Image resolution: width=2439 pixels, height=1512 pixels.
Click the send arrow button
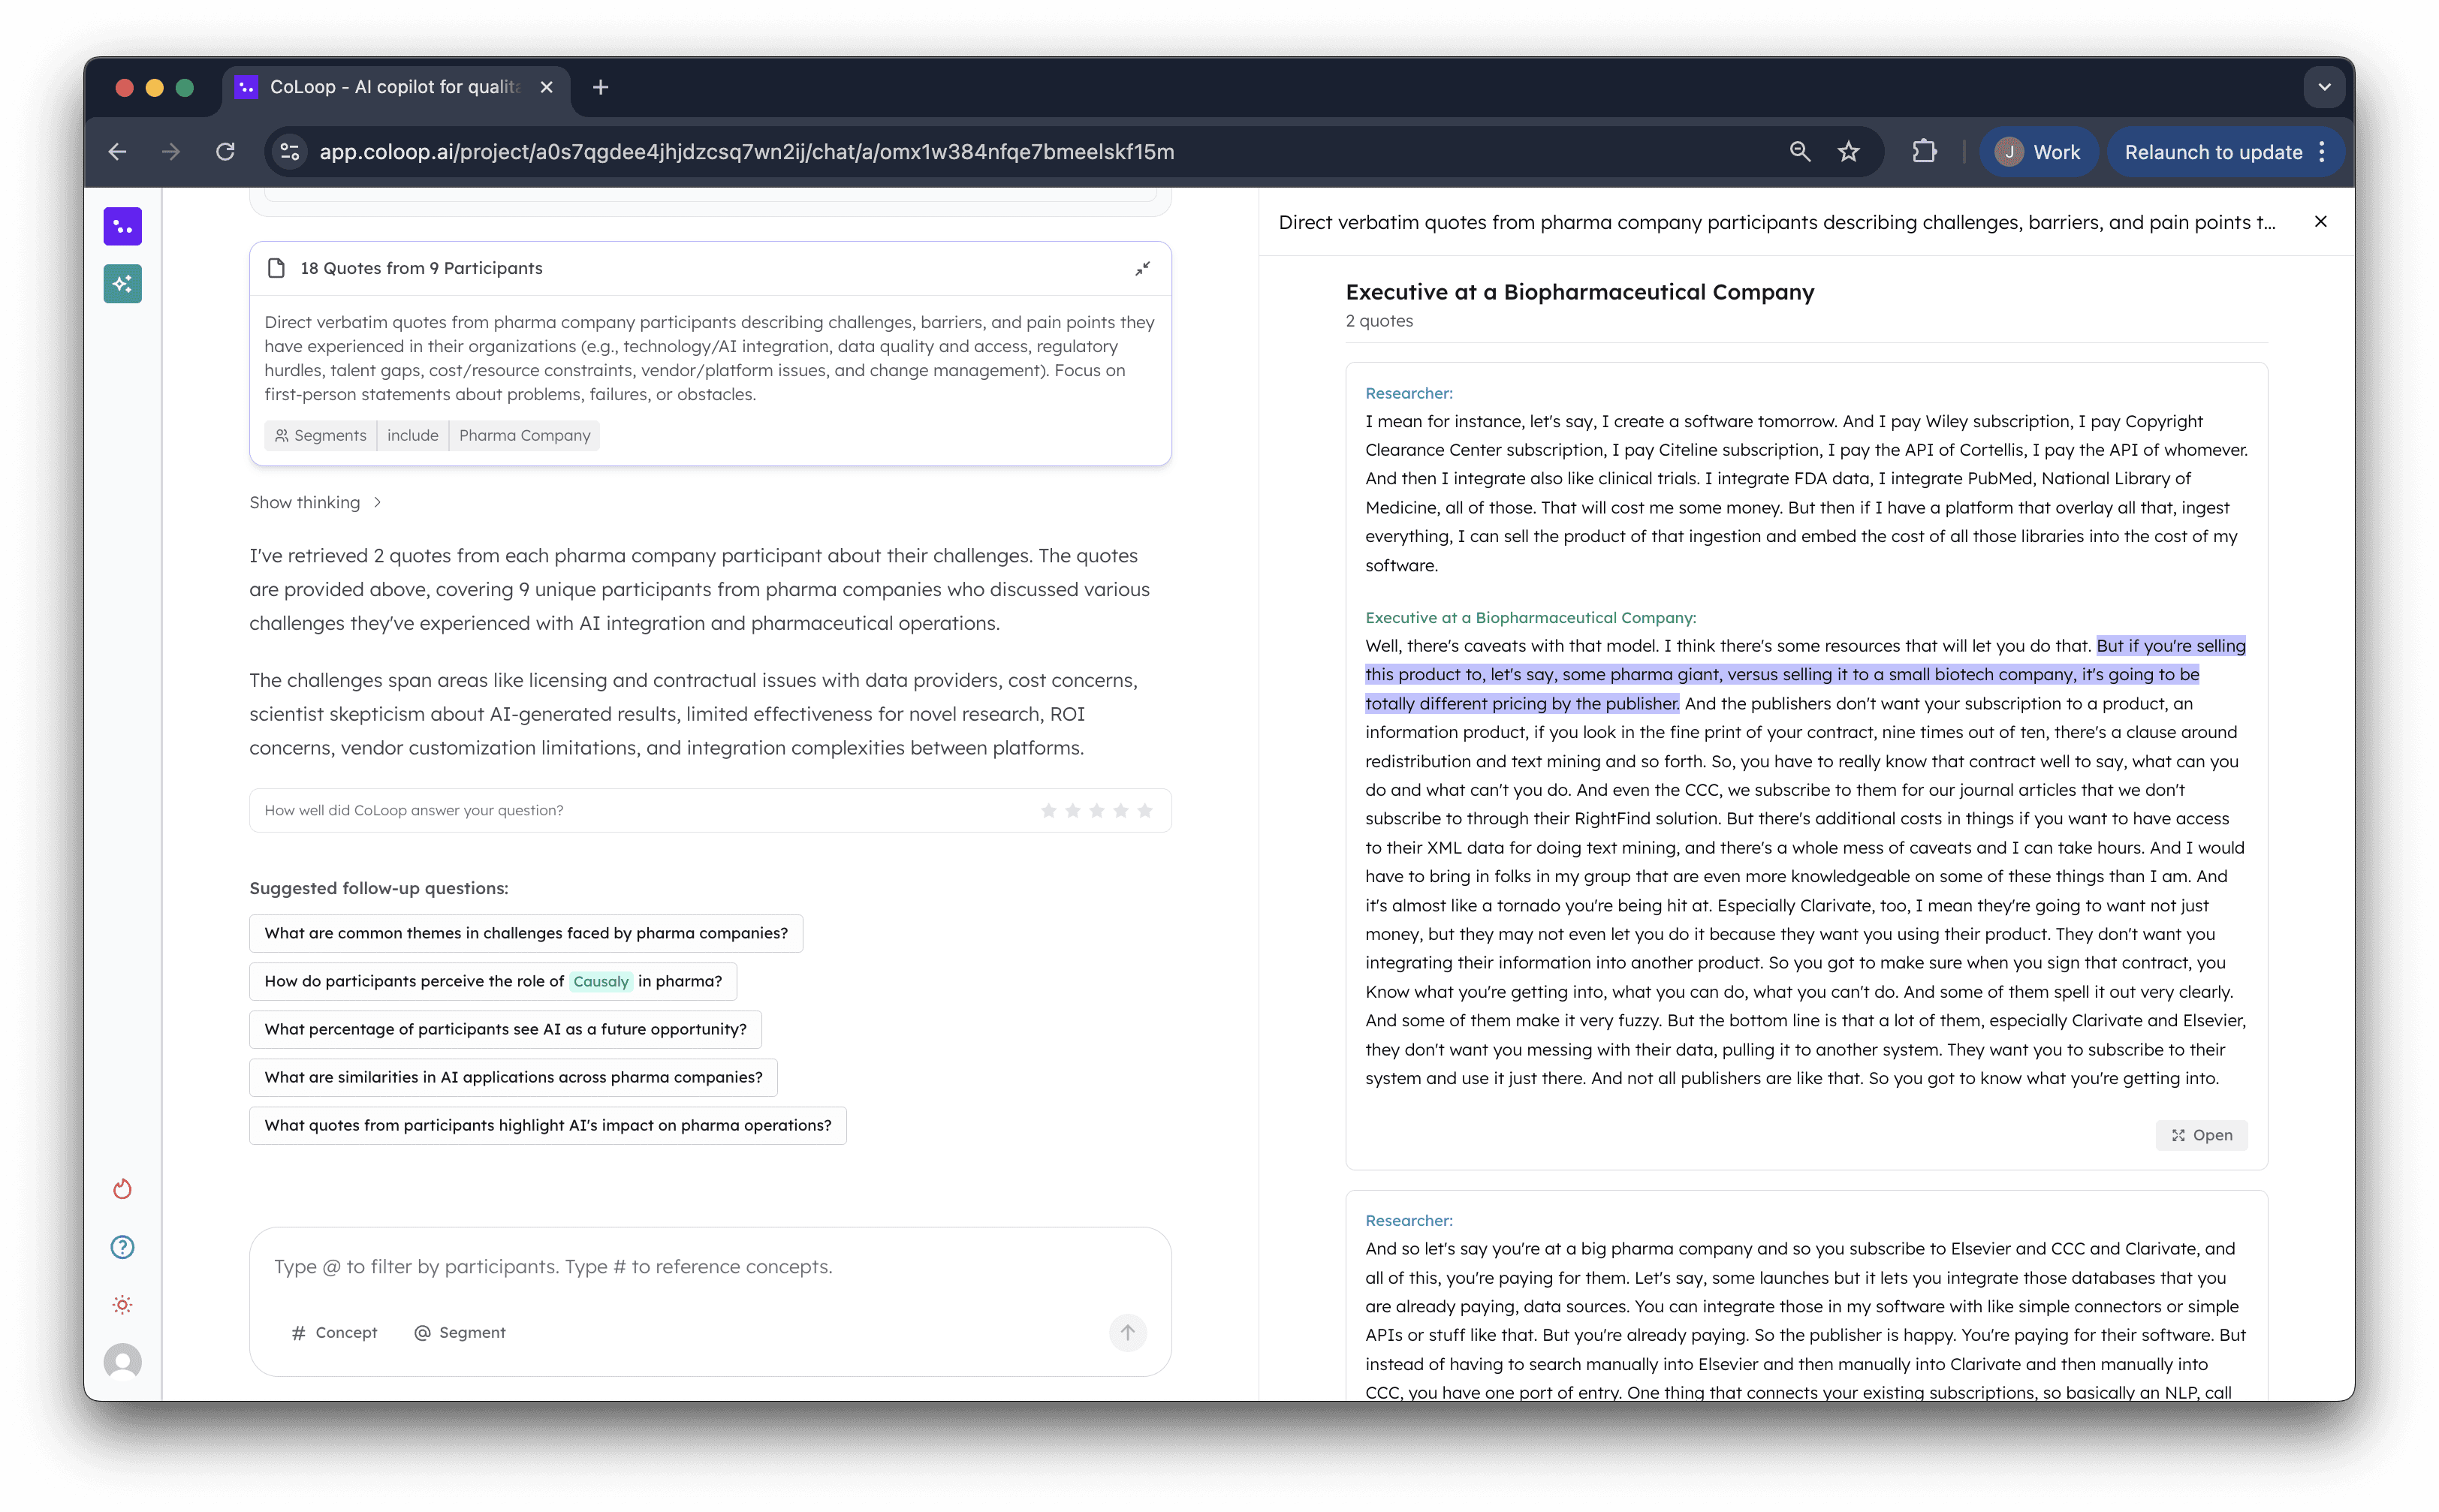1127,1332
